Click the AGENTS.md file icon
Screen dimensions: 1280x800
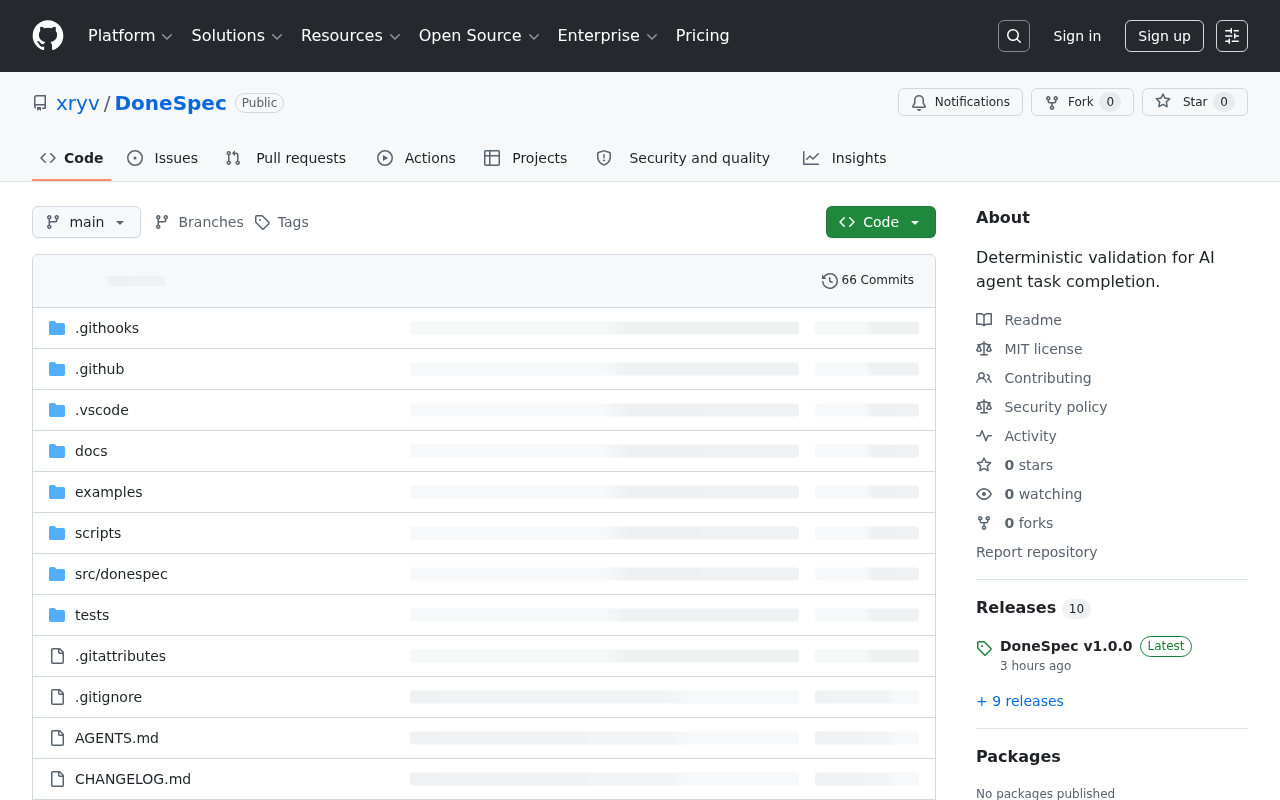(57, 738)
